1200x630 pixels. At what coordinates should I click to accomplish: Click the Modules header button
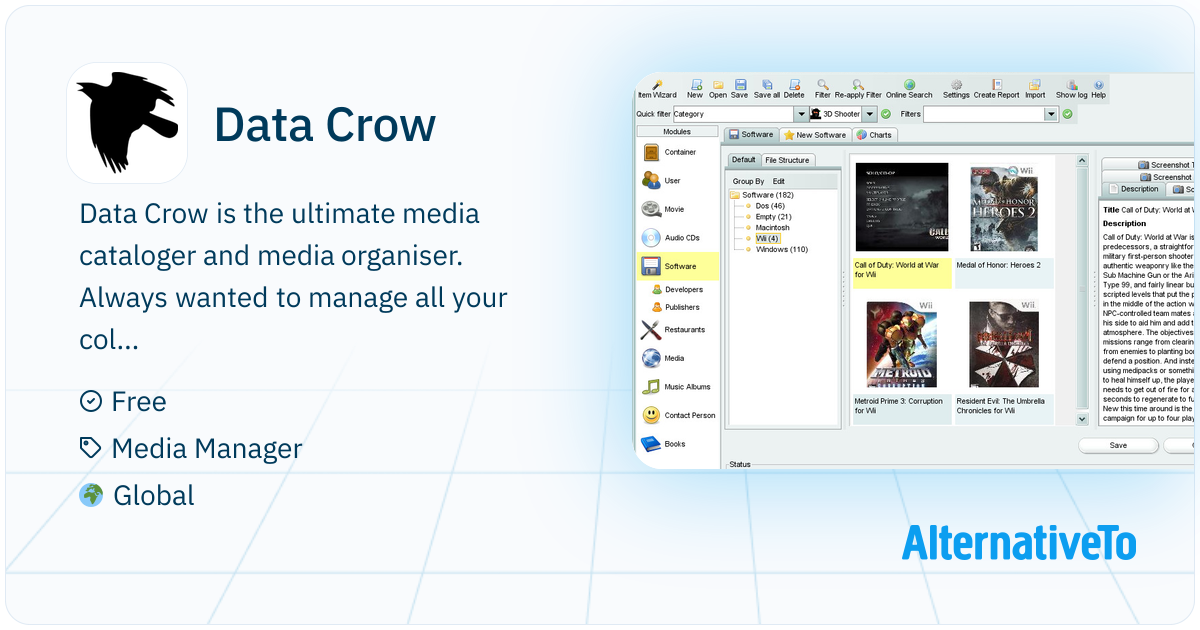point(678,131)
